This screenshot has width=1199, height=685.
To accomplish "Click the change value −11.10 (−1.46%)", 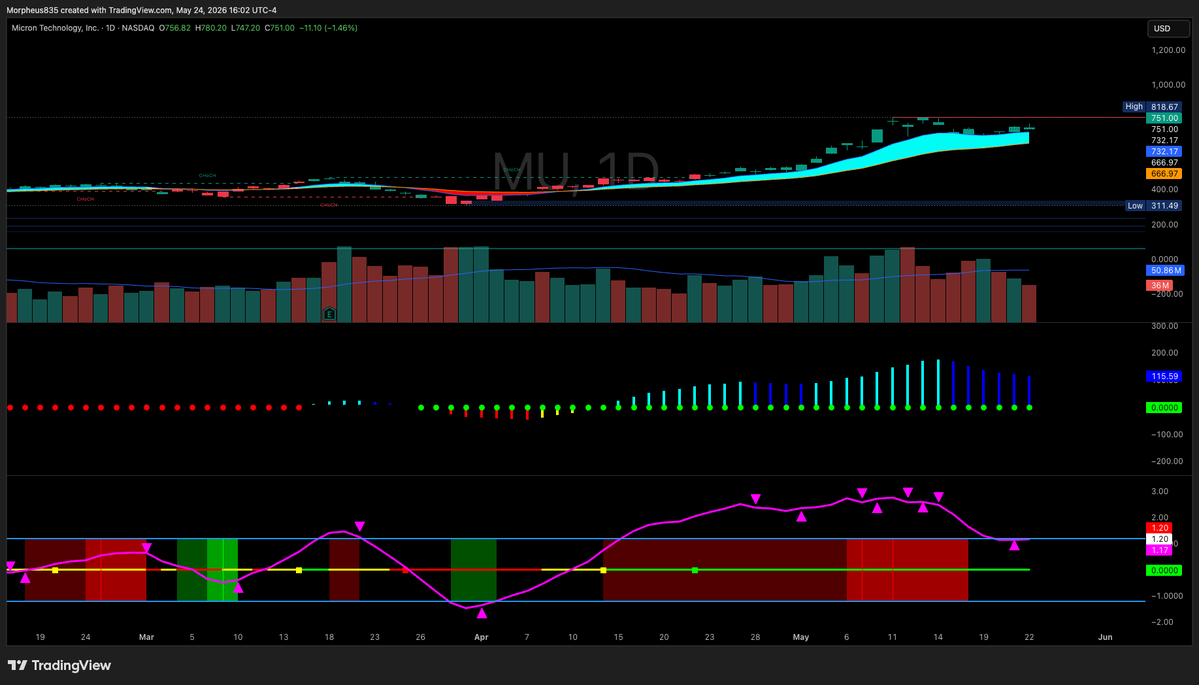I will click(328, 28).
